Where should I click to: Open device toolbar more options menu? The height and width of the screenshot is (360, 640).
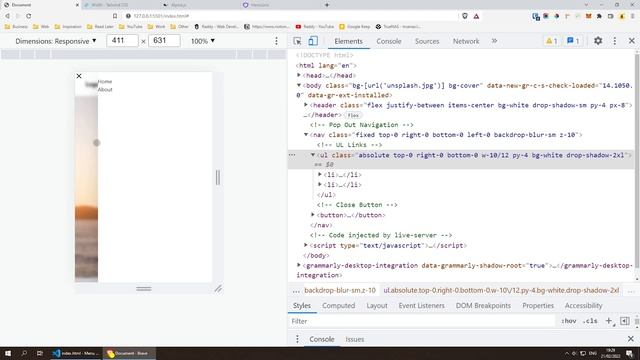click(x=276, y=41)
